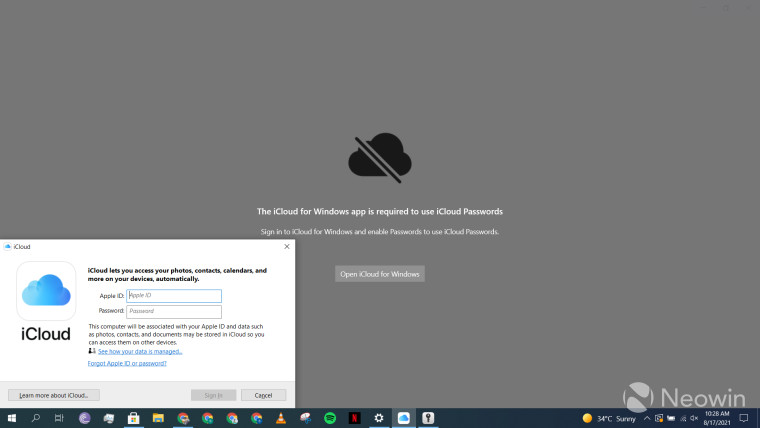The width and height of the screenshot is (760, 428).
Task: Open the clock showing 10:28 AM
Action: click(x=717, y=418)
